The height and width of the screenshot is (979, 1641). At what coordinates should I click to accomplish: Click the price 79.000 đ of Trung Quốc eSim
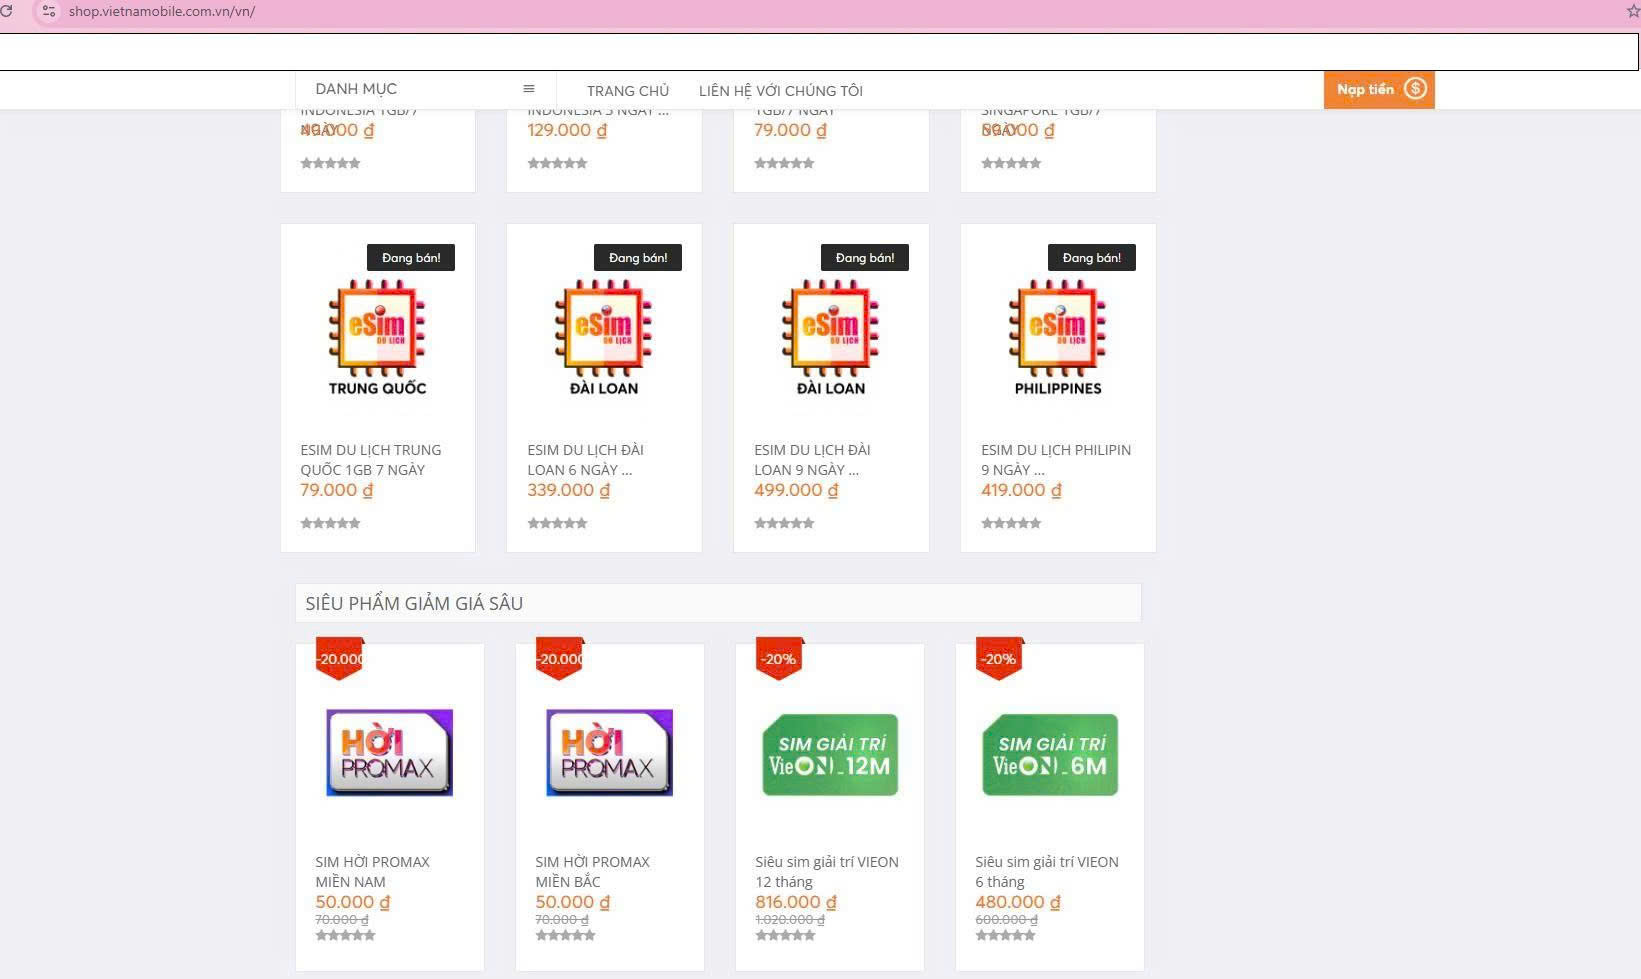(337, 491)
